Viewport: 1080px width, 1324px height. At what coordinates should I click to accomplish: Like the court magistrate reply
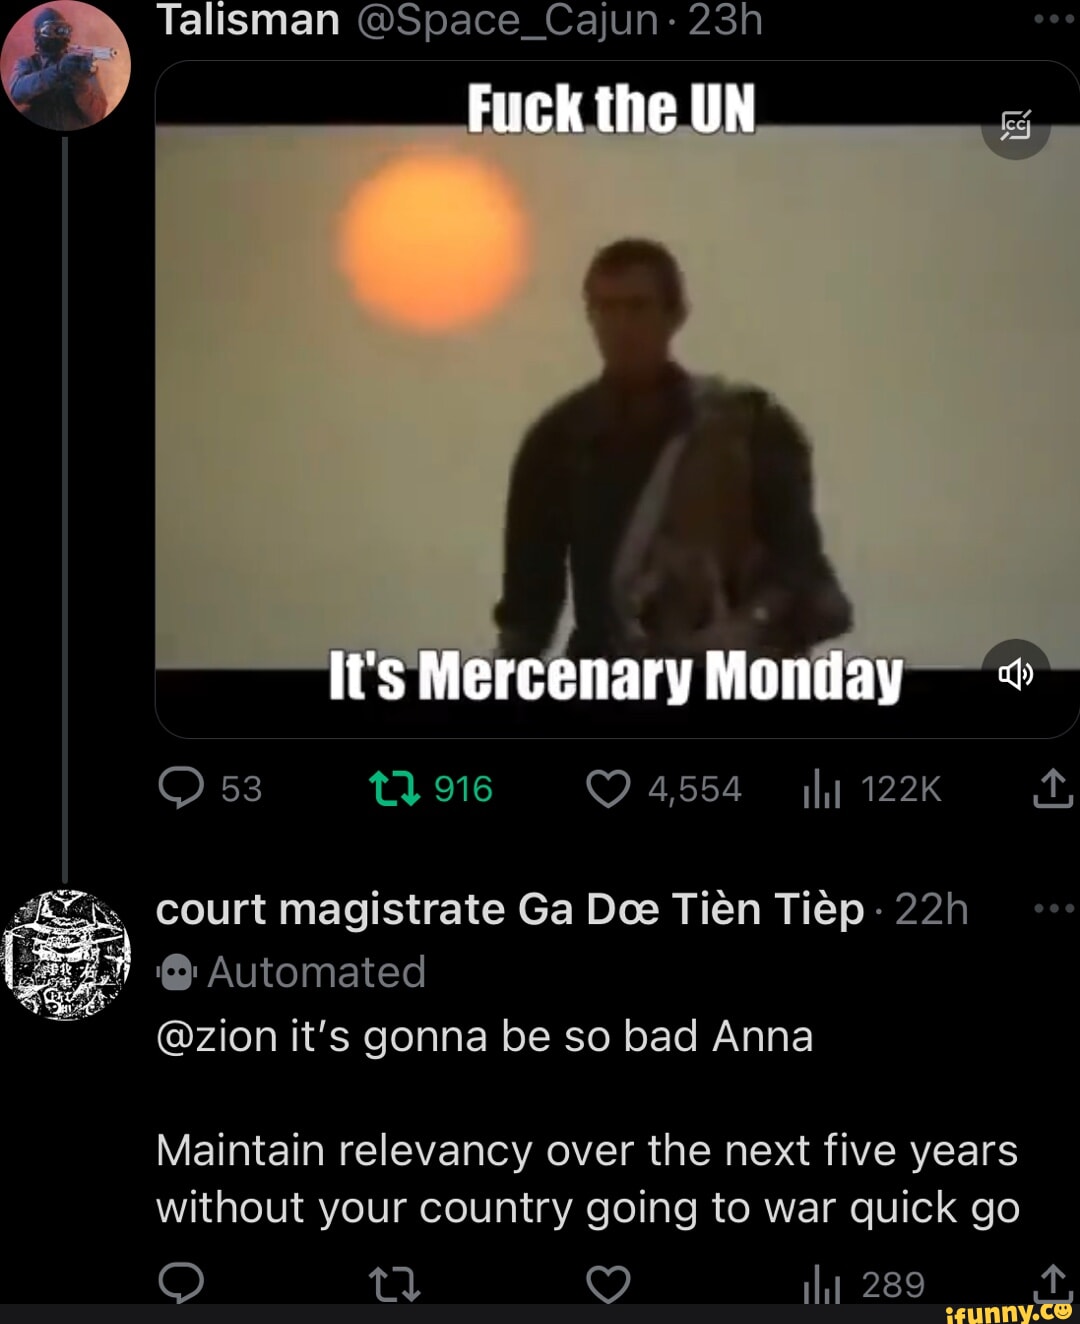tap(608, 1283)
